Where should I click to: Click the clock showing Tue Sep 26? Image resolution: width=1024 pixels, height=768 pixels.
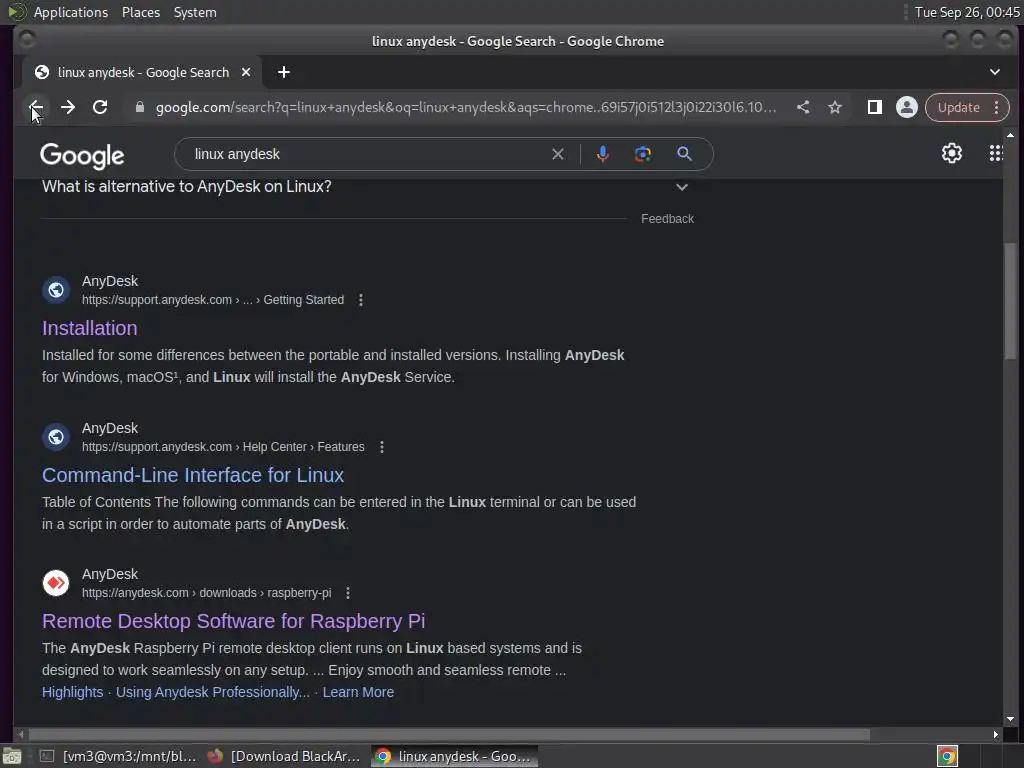(967, 12)
